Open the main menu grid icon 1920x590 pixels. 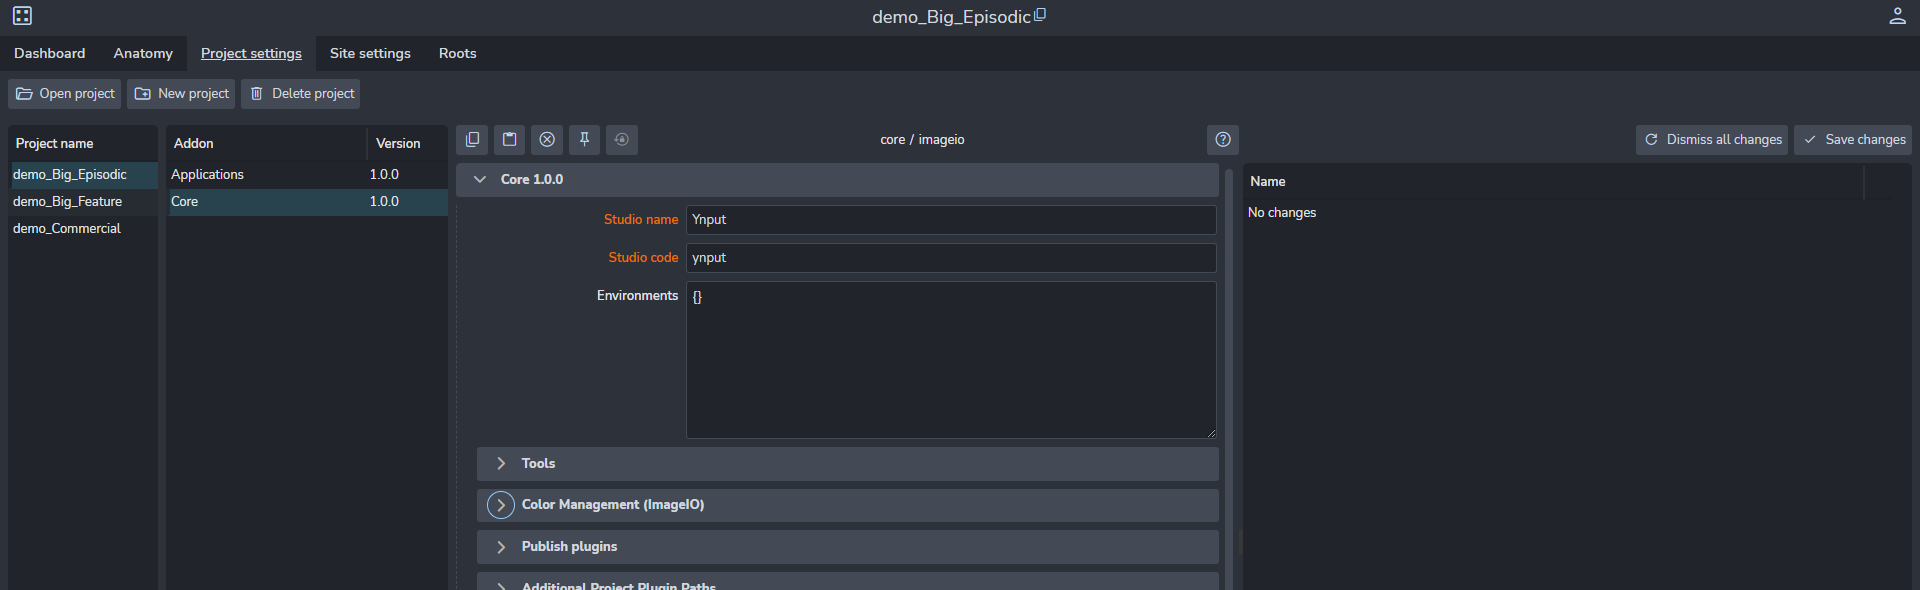[x=22, y=16]
